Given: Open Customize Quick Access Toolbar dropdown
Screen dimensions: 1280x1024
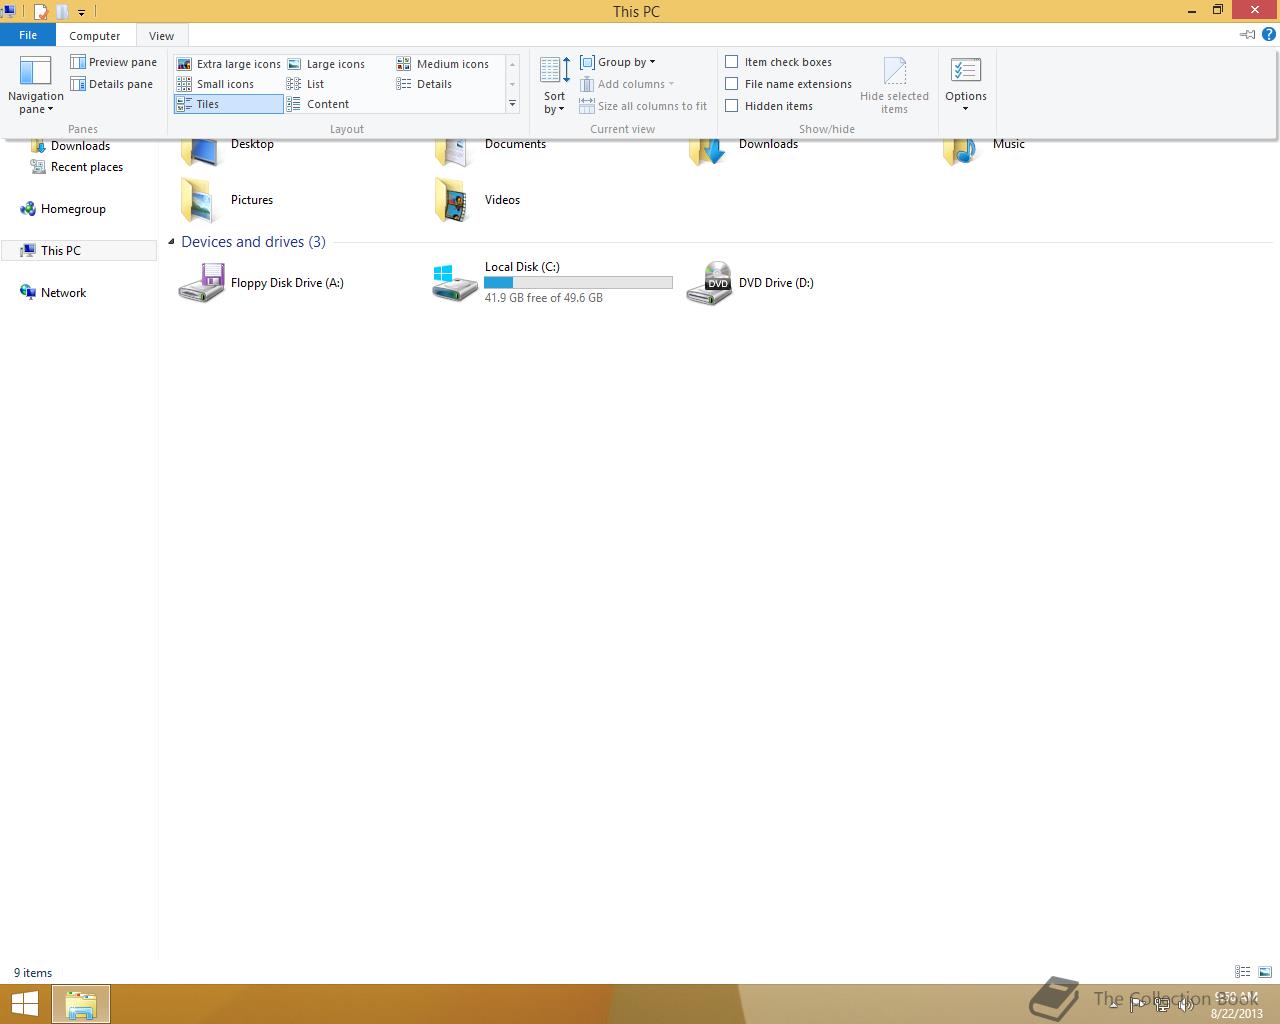Looking at the screenshot, I should (82, 12).
